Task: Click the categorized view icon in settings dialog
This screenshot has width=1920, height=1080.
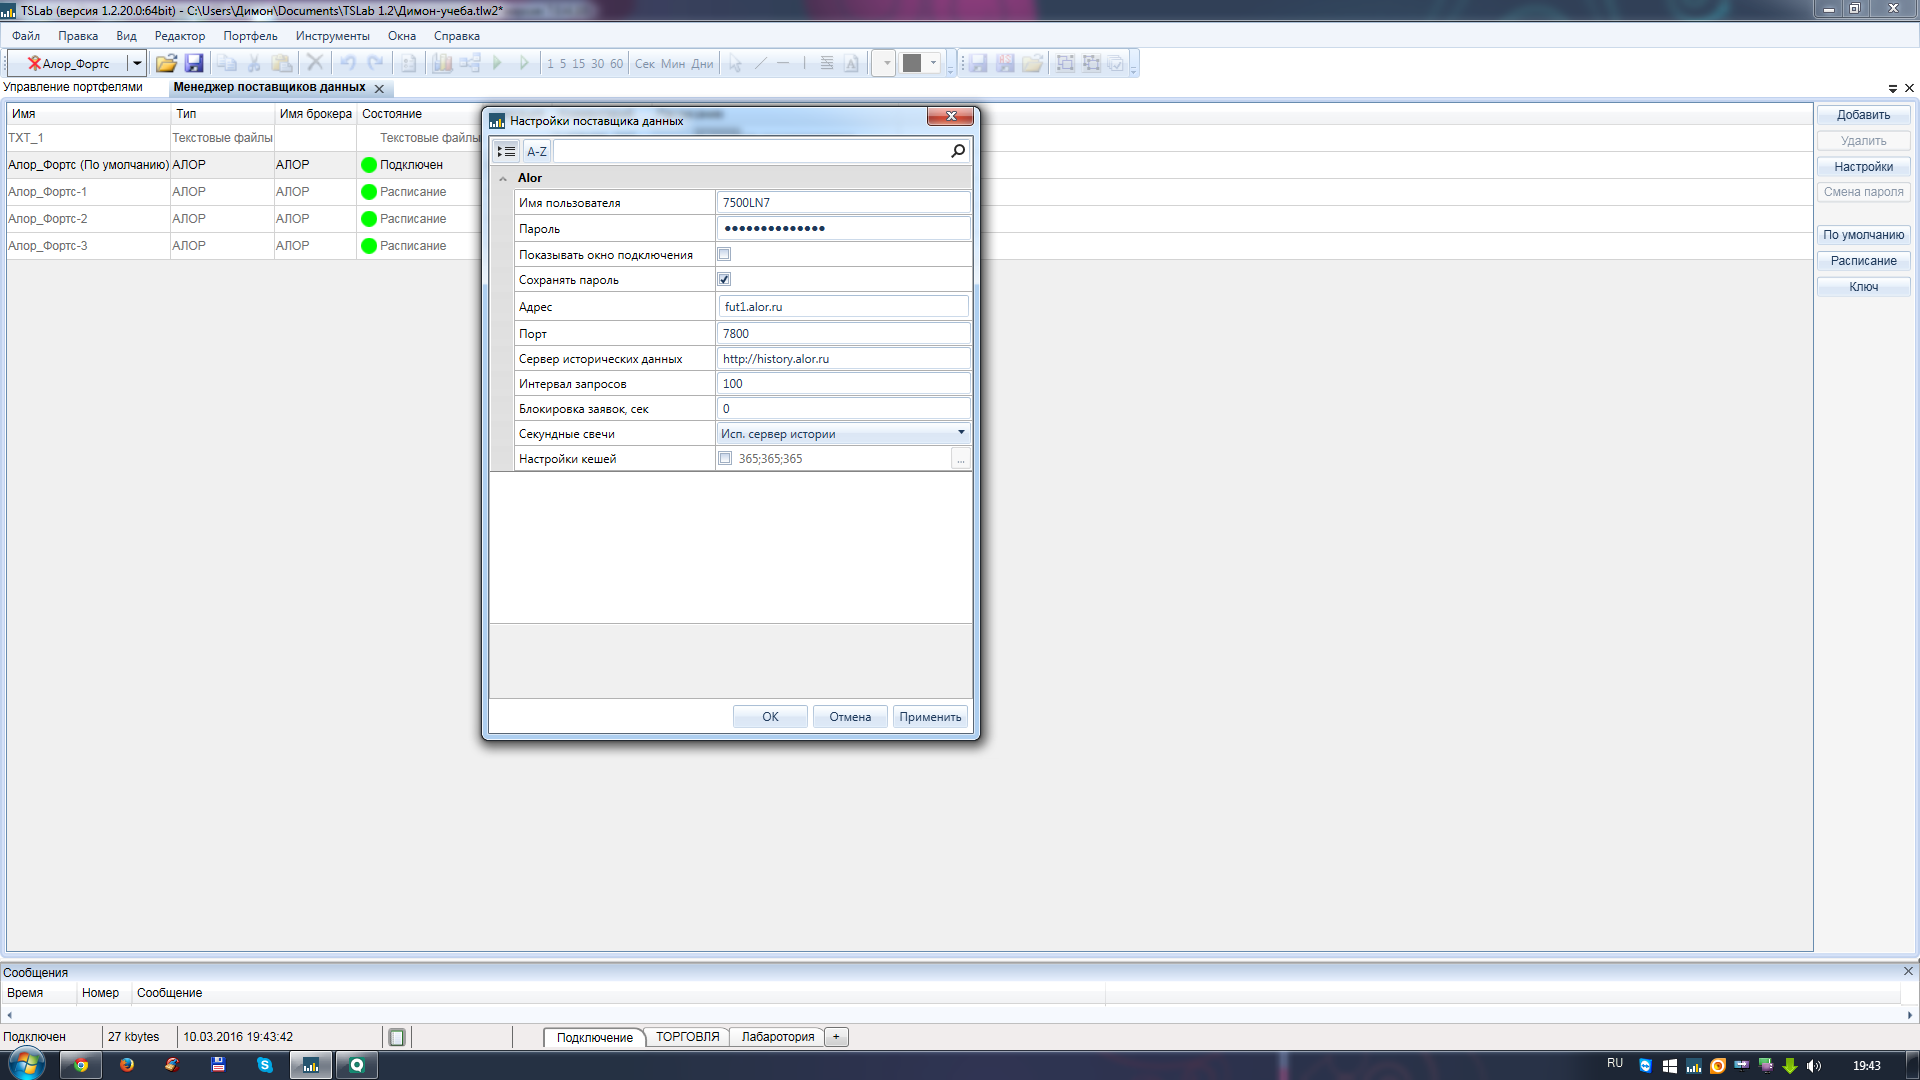Action: click(506, 151)
